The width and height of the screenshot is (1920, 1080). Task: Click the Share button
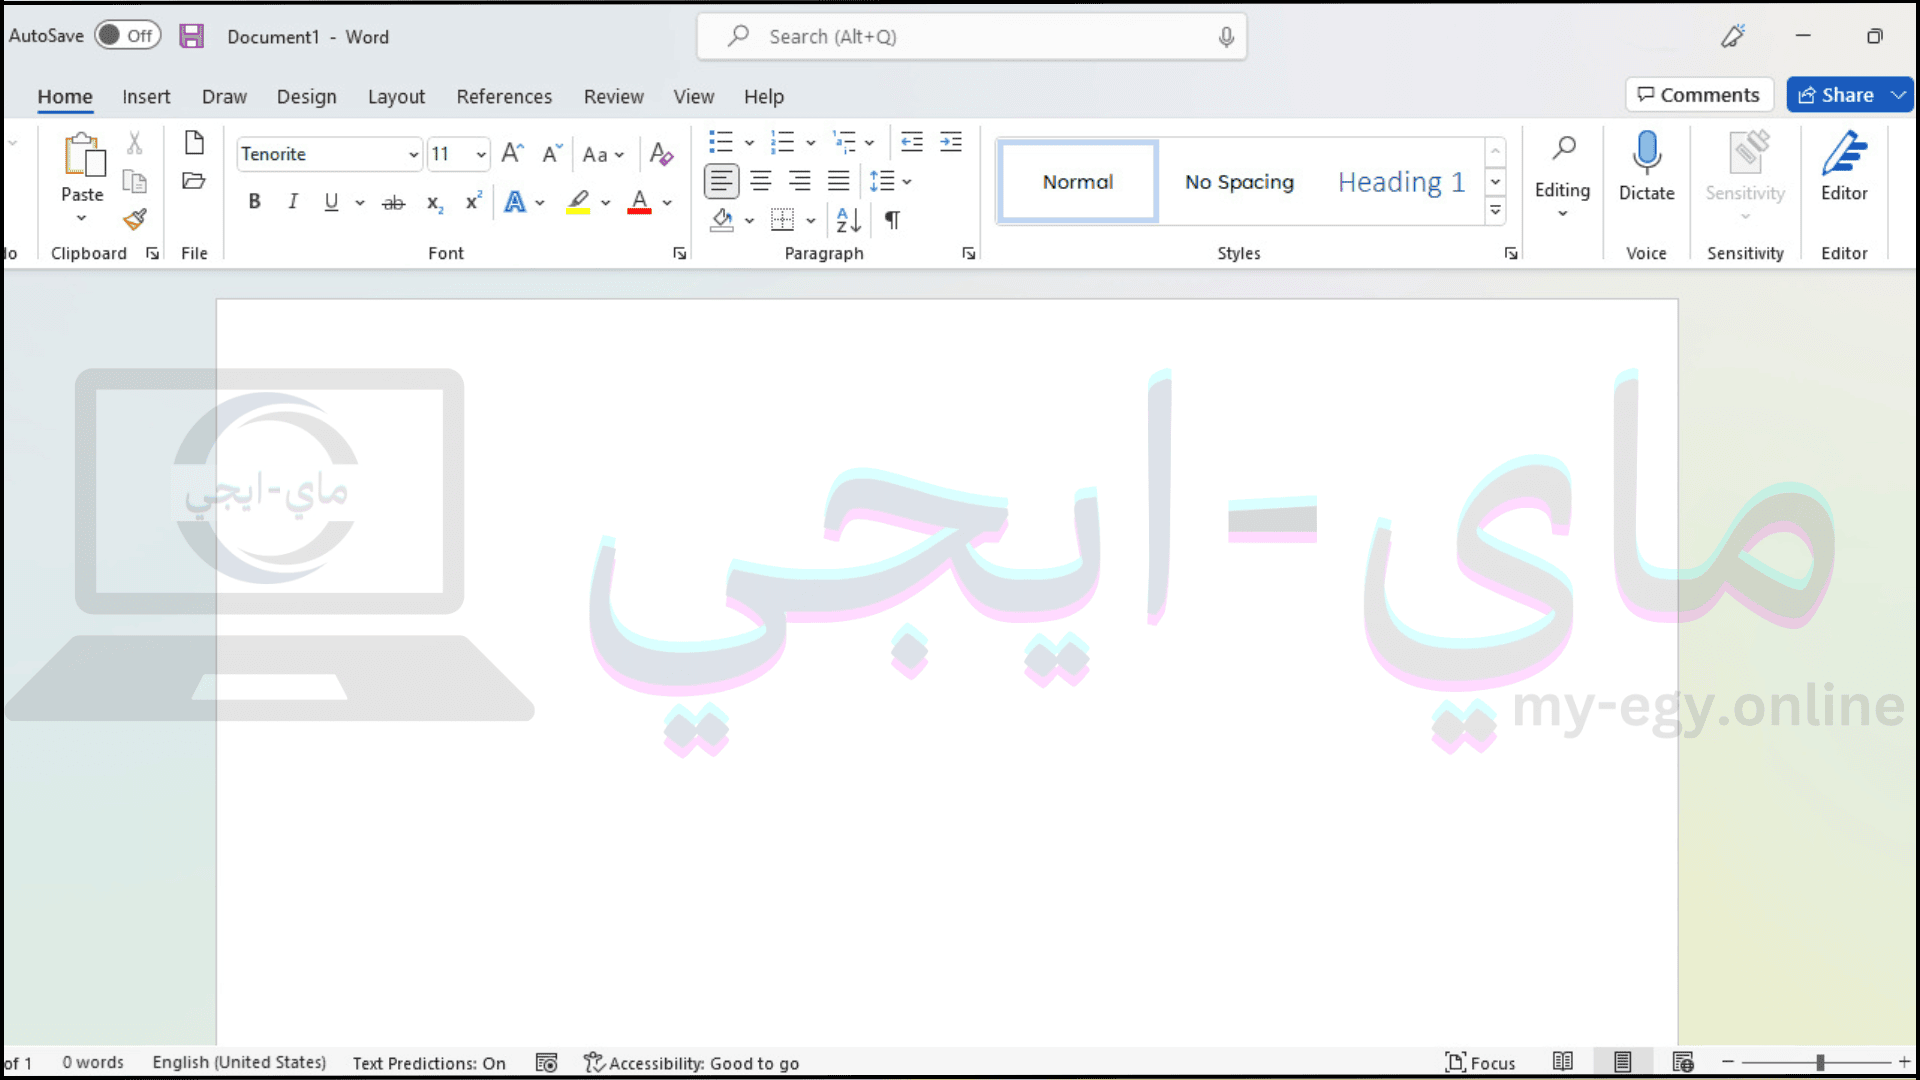point(1835,95)
